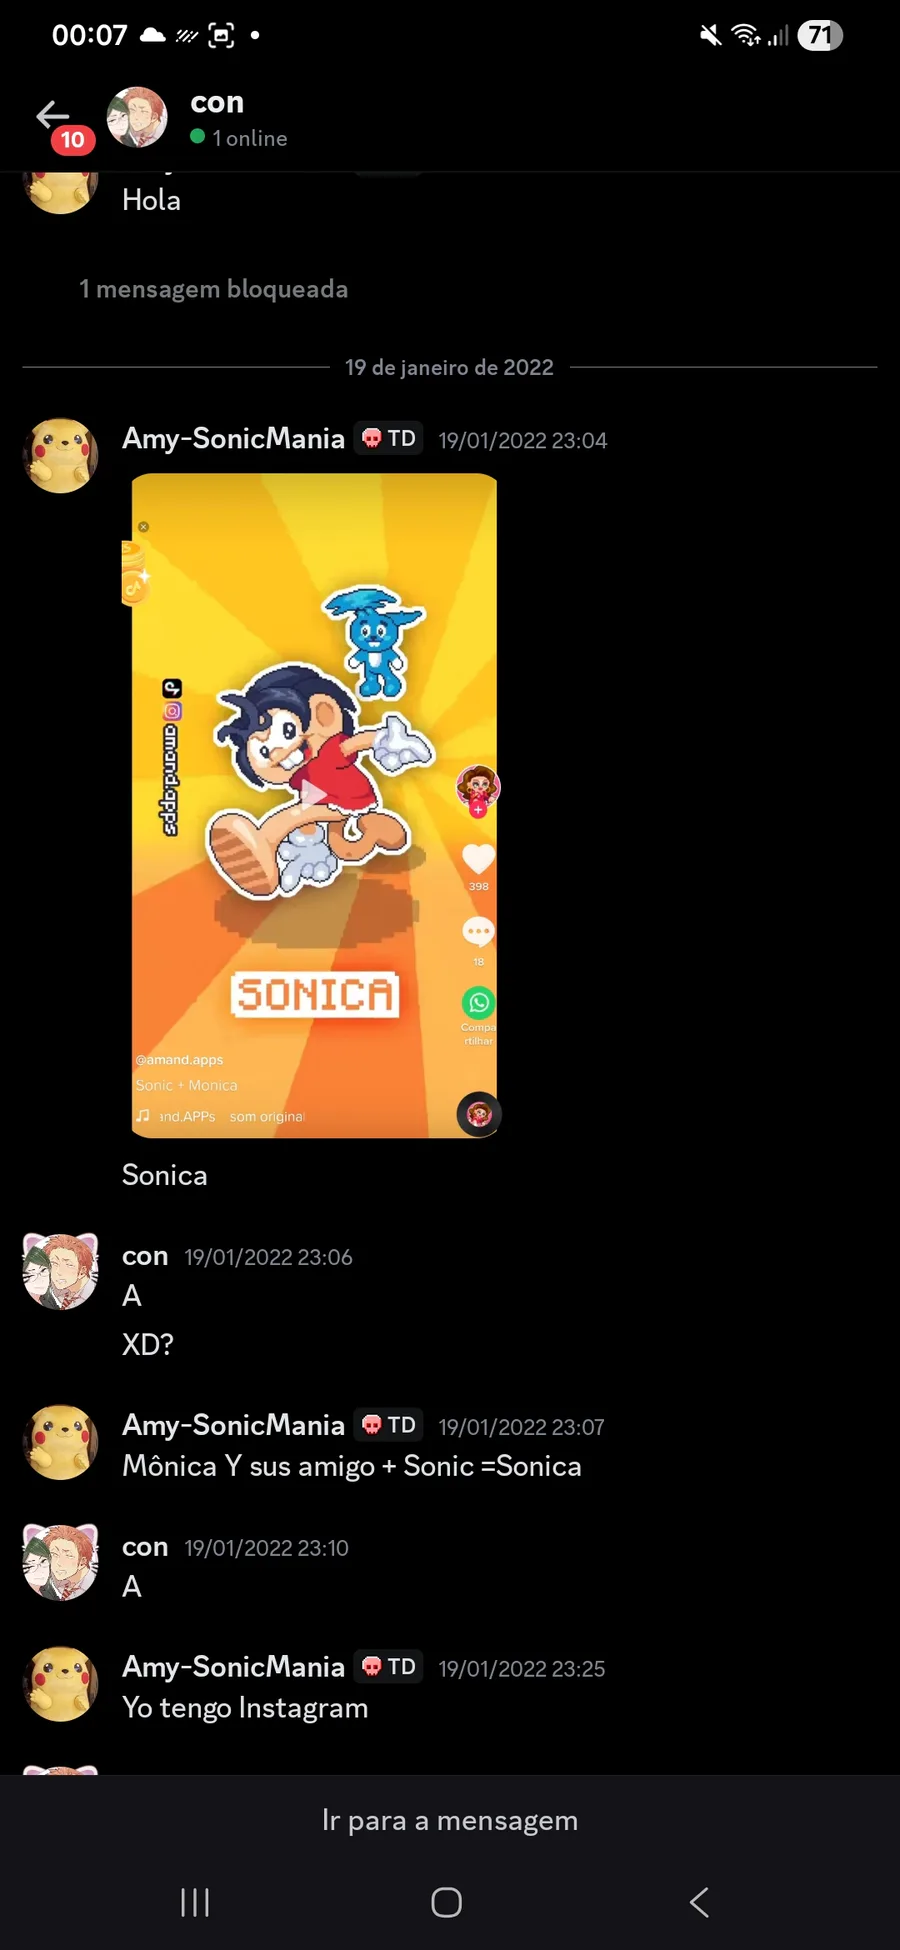Tap the creator profile picture on the video
The width and height of the screenshot is (900, 1950).
pos(478,788)
